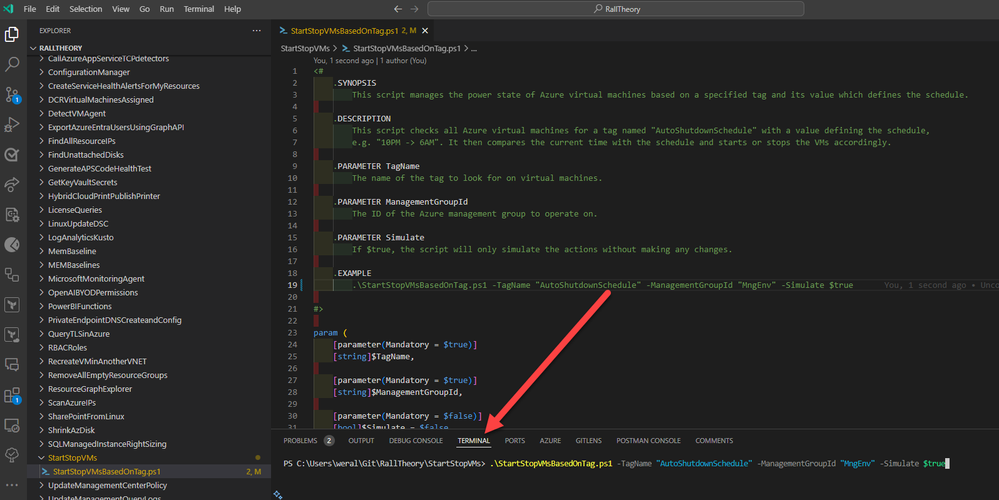Open the Edit menu
The height and width of the screenshot is (500, 999).
53,9
